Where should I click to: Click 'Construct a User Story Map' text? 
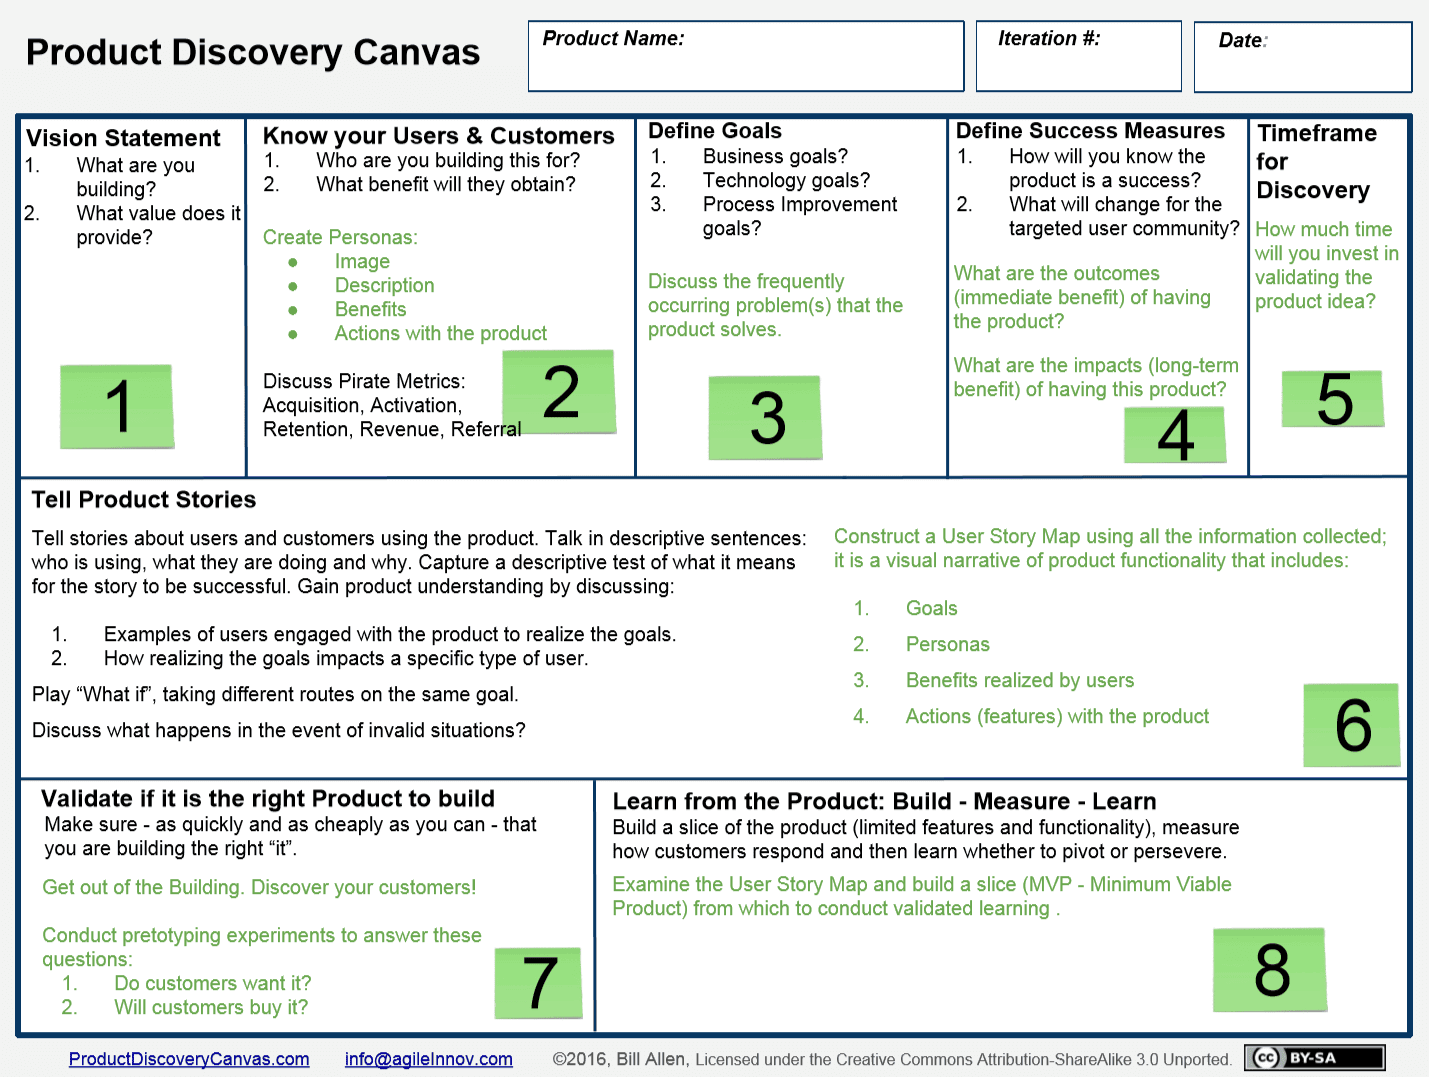tap(1110, 548)
